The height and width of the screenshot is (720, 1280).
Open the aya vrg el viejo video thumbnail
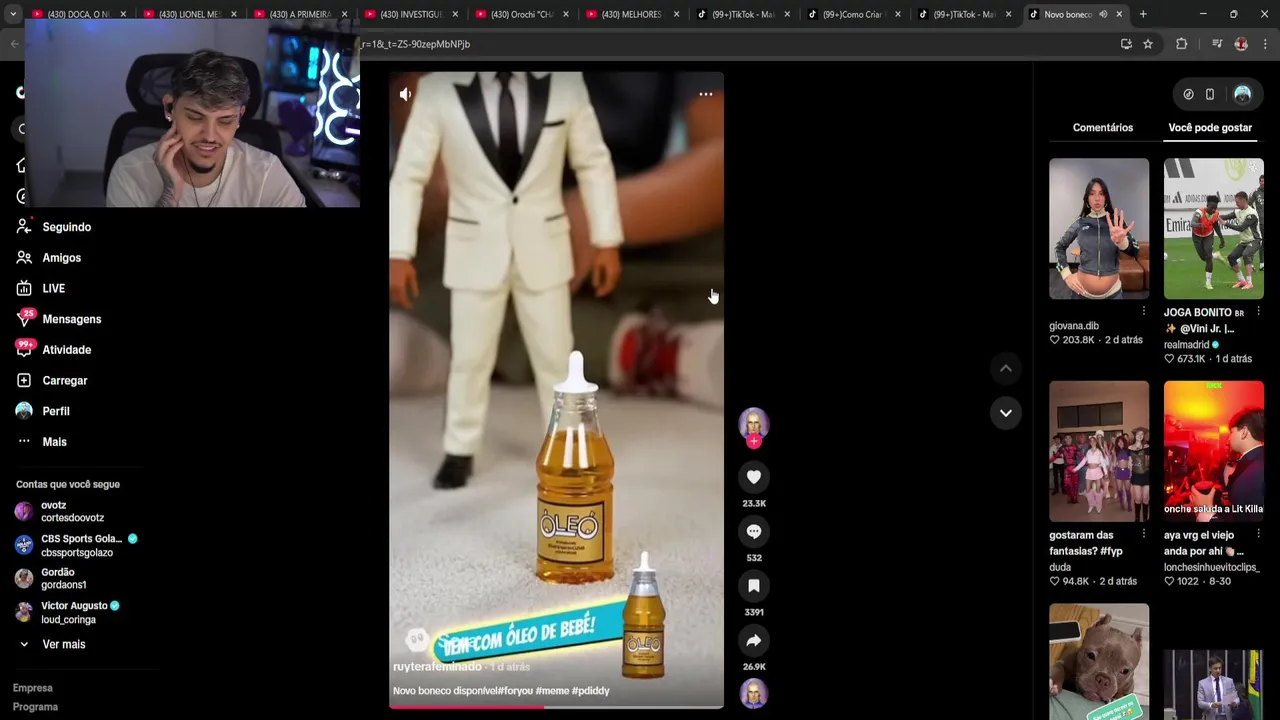coord(1214,451)
